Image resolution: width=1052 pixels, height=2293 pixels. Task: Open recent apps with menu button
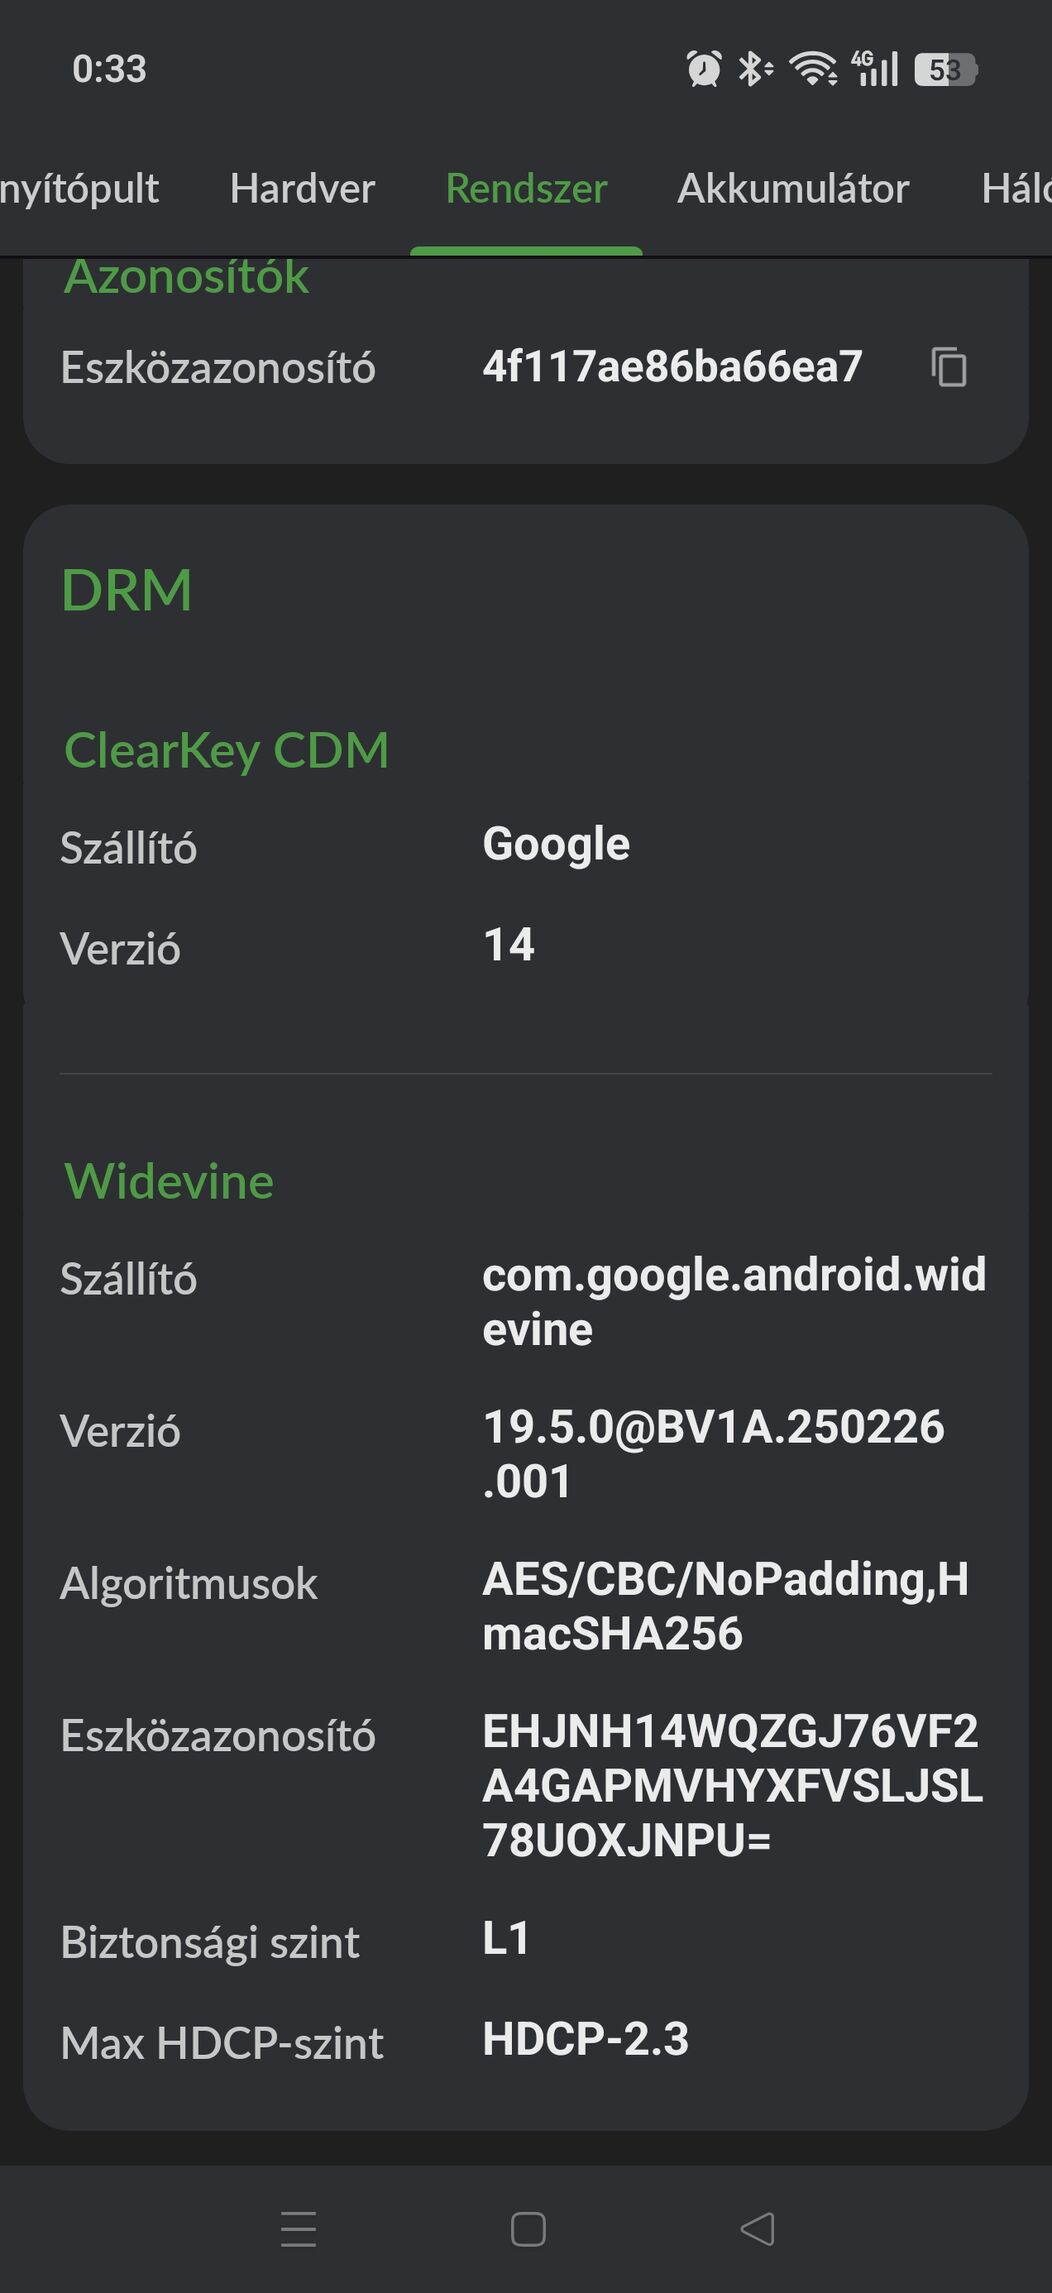[x=298, y=2228]
